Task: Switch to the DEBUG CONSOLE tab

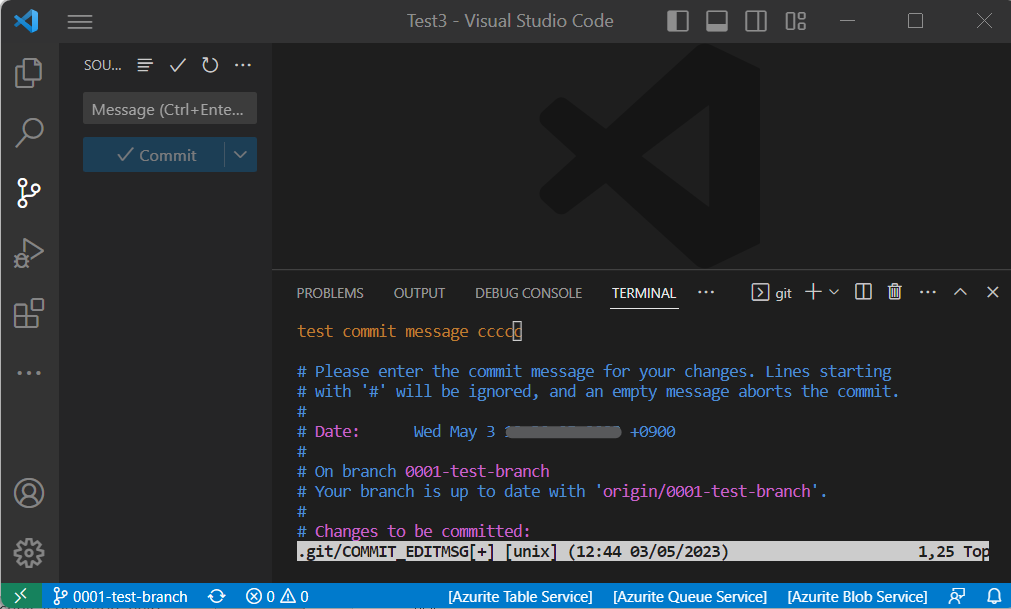Action: point(529,293)
